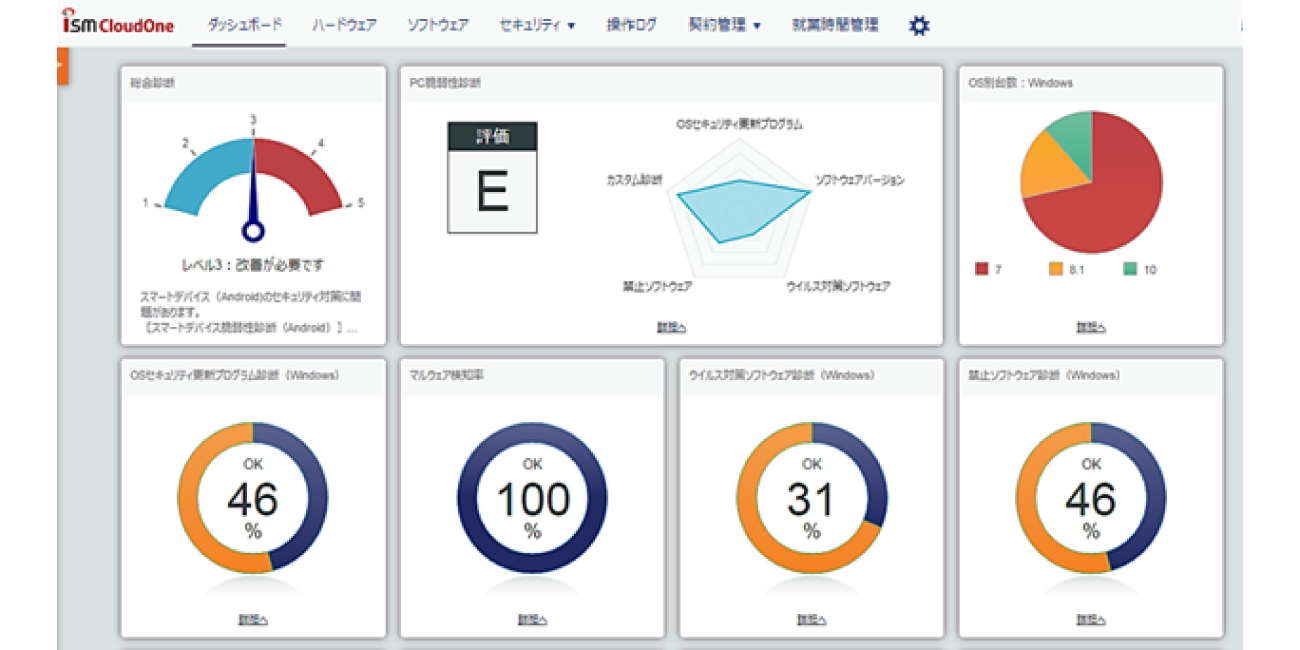Open the セキュリティ dropdown menu

(x=537, y=26)
